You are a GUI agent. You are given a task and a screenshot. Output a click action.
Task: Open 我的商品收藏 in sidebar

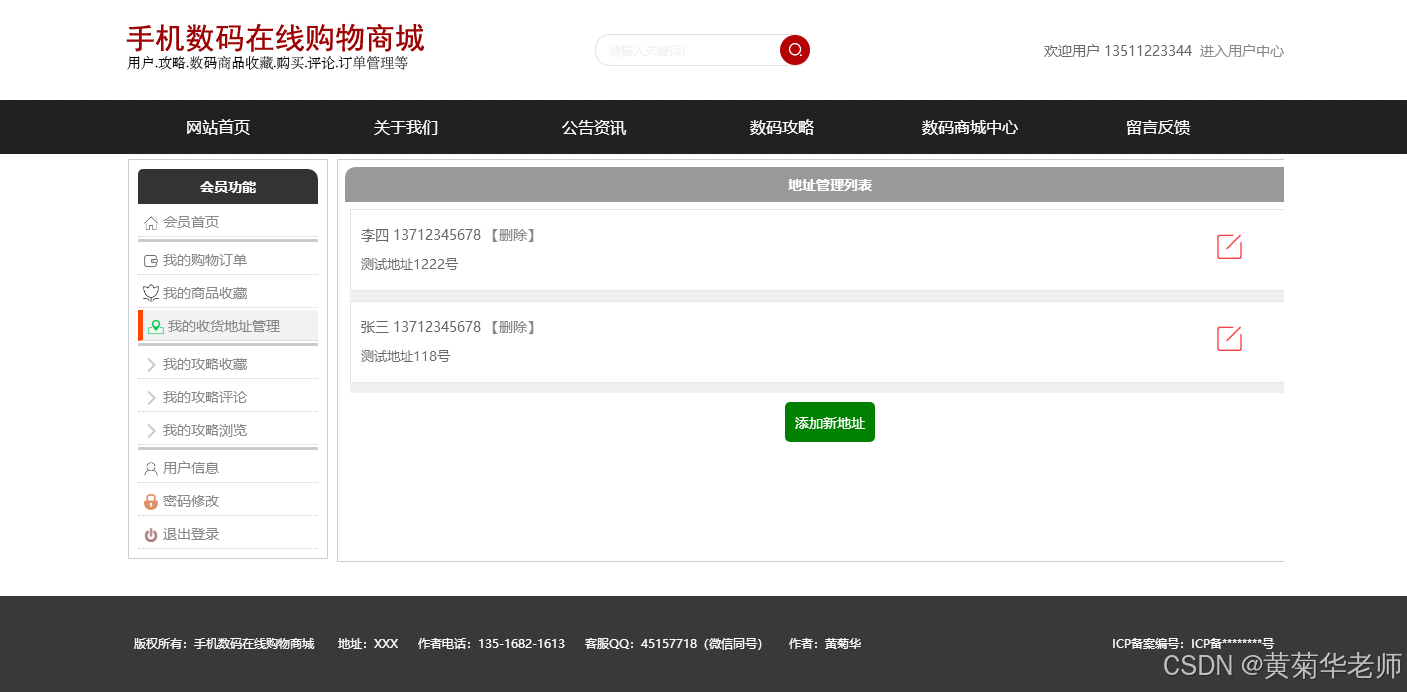click(205, 293)
